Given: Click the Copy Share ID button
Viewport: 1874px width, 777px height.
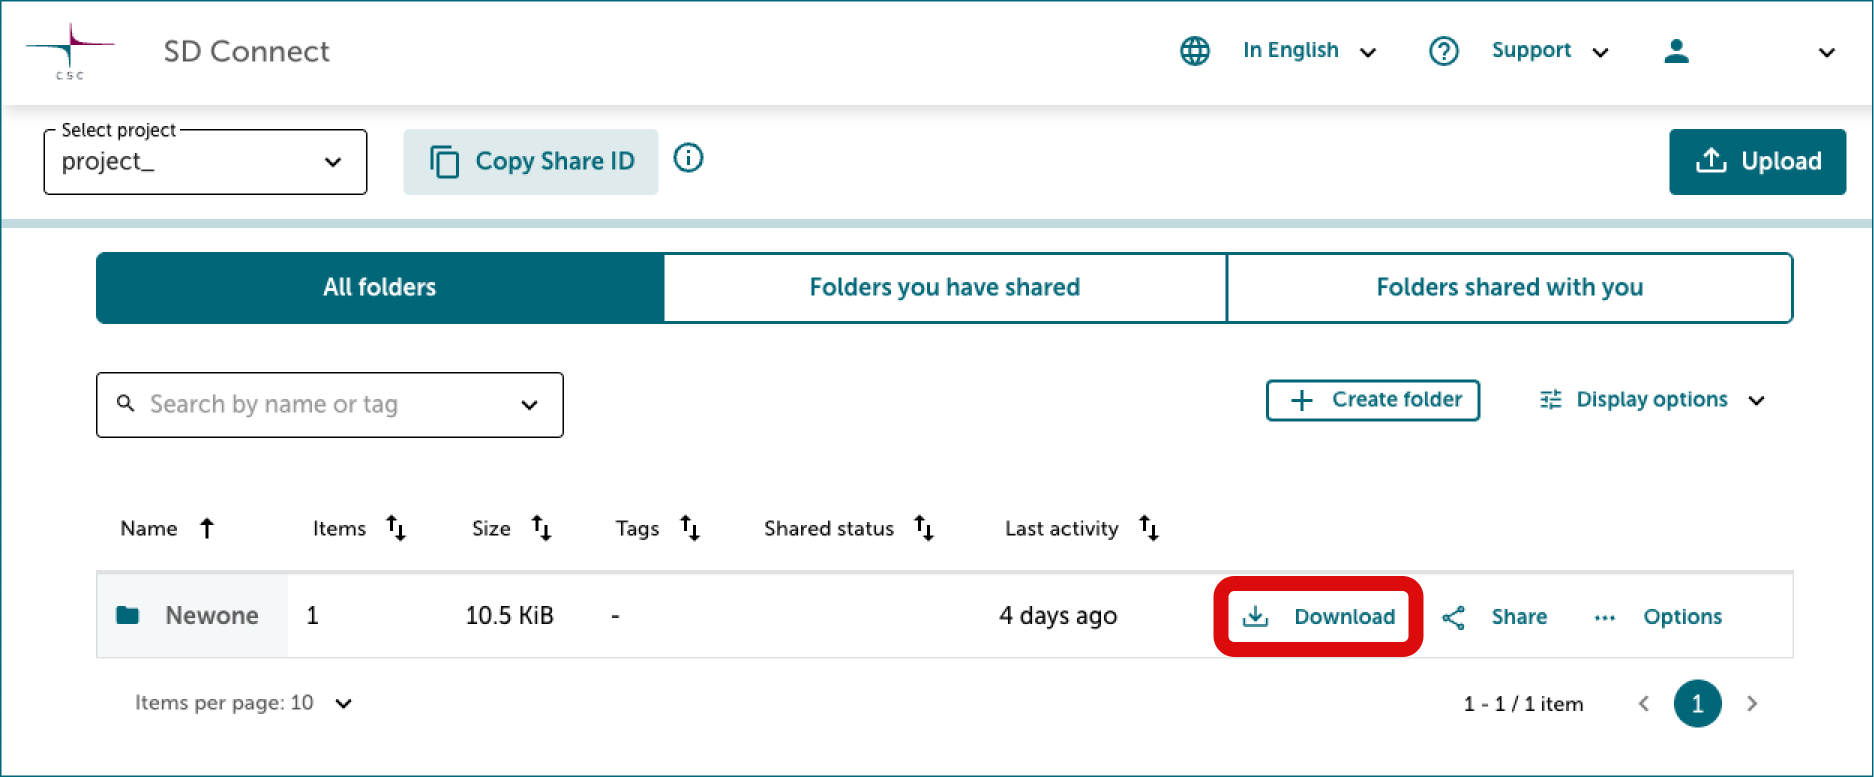Looking at the screenshot, I should [531, 161].
